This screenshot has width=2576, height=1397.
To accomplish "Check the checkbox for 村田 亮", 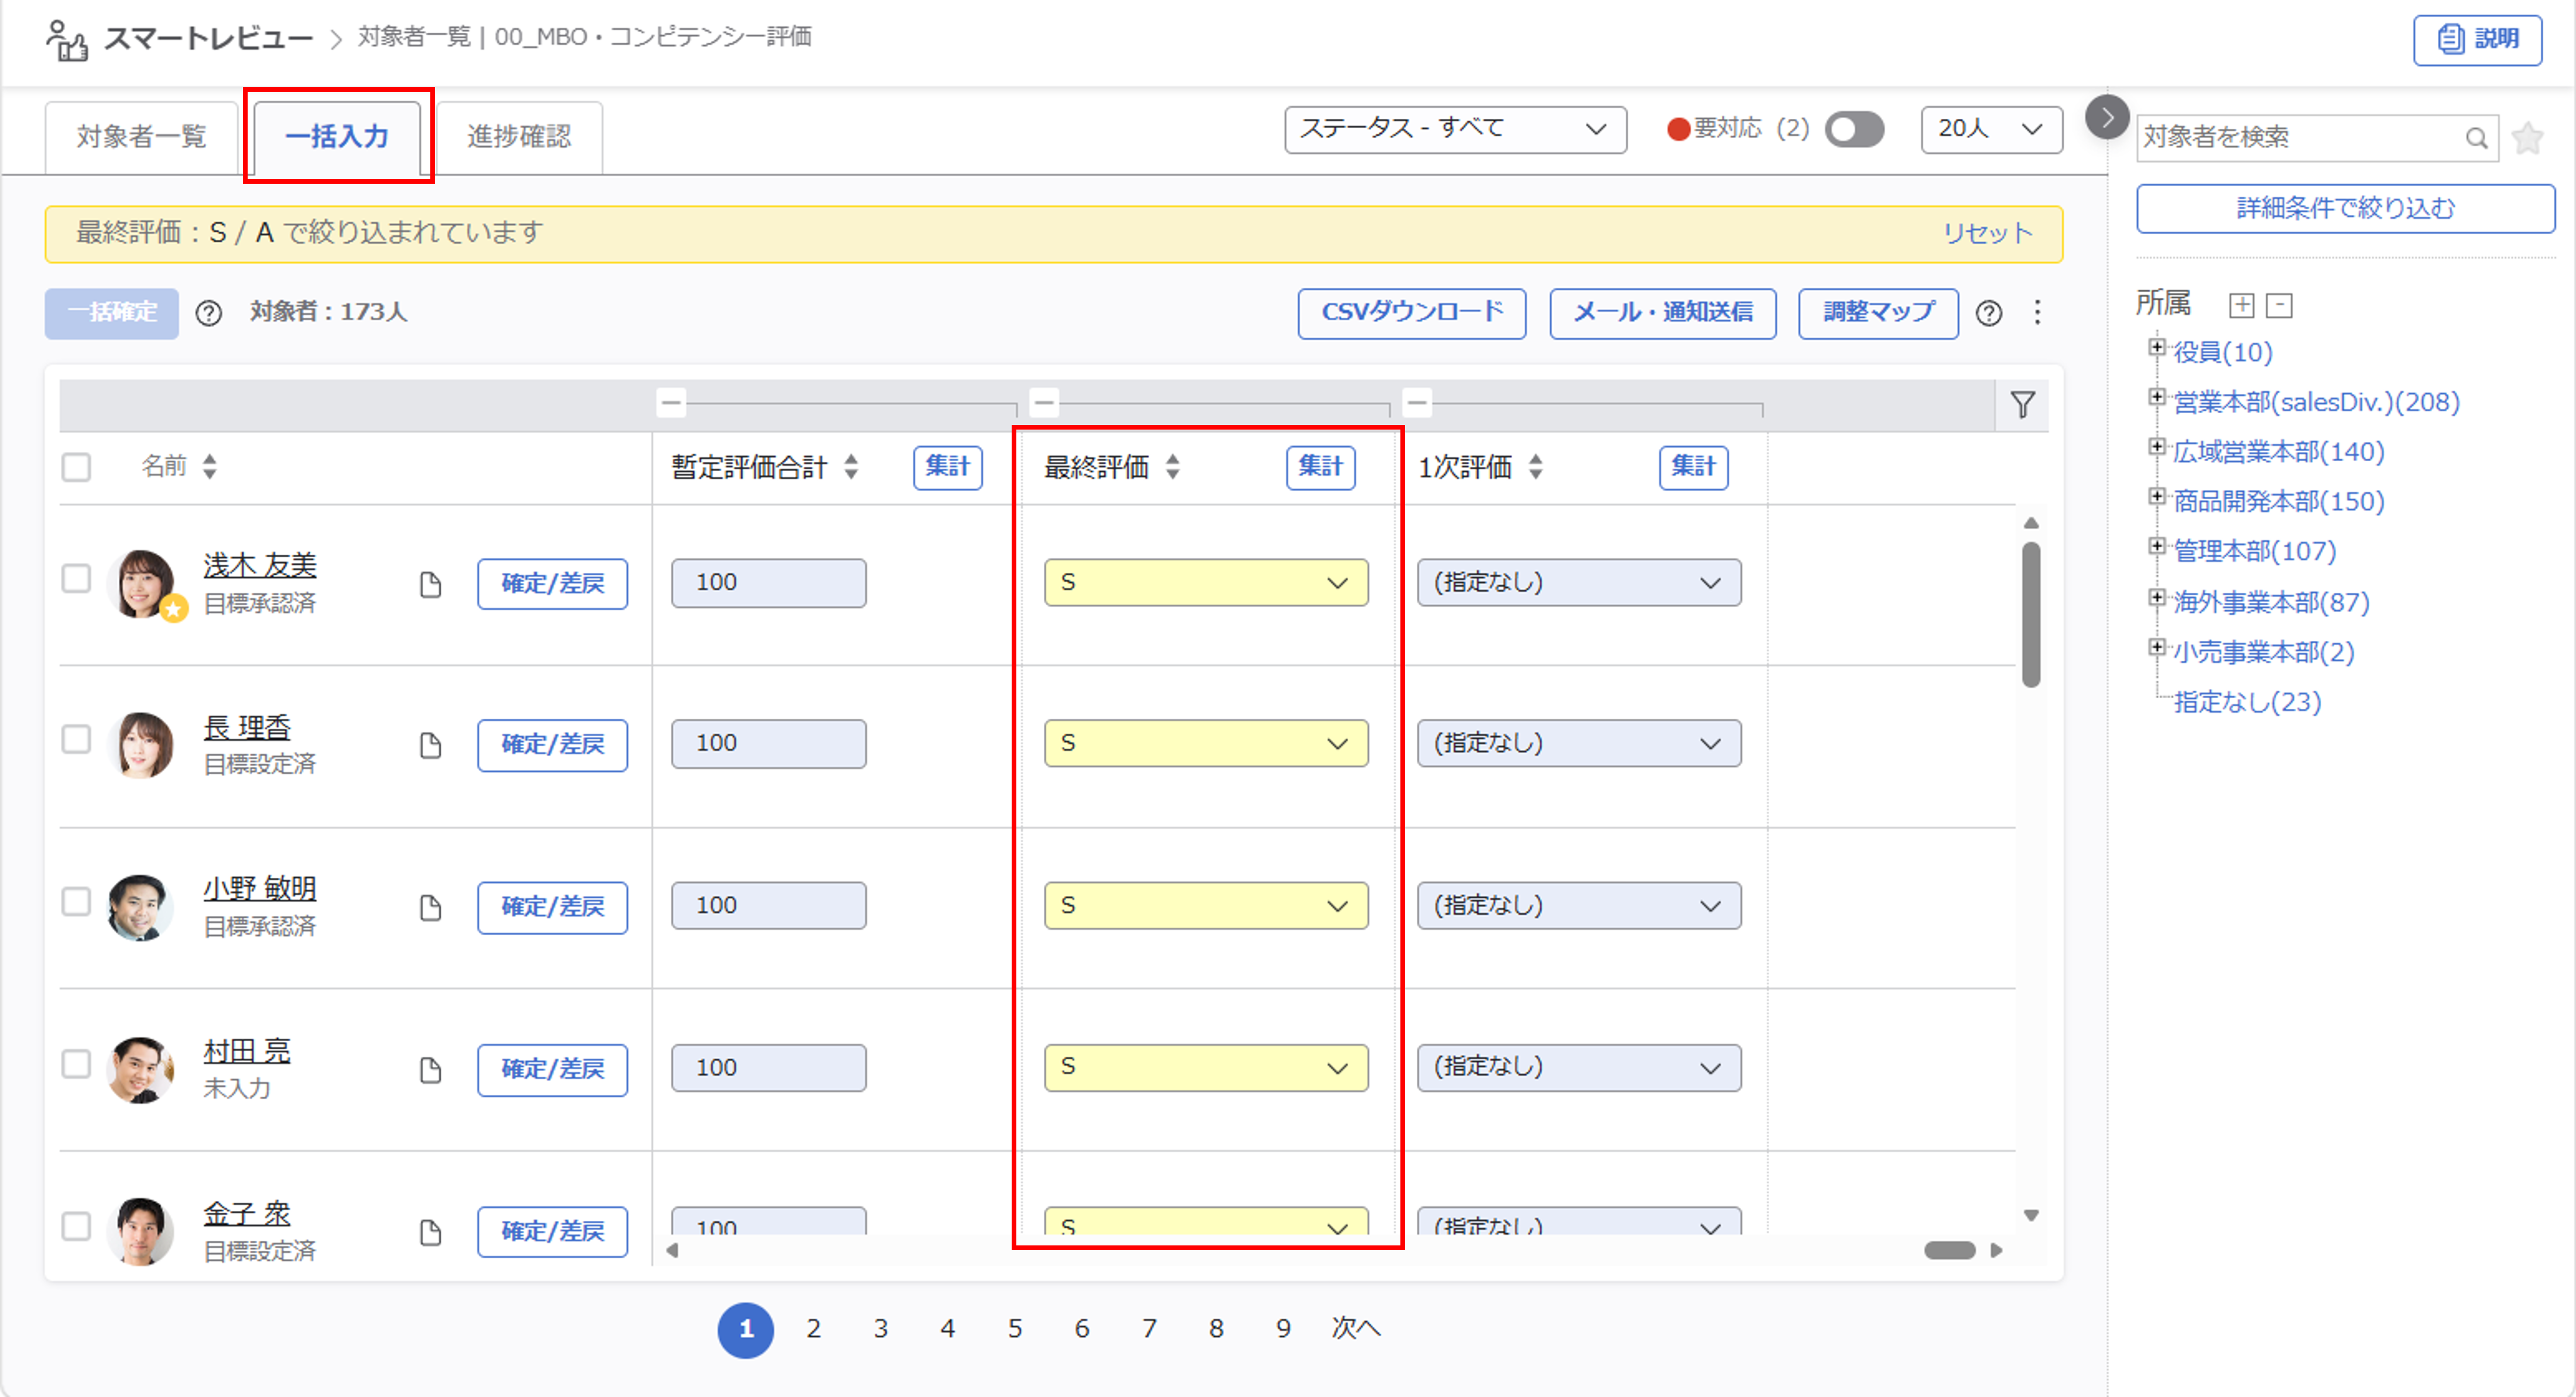I will point(76,1063).
